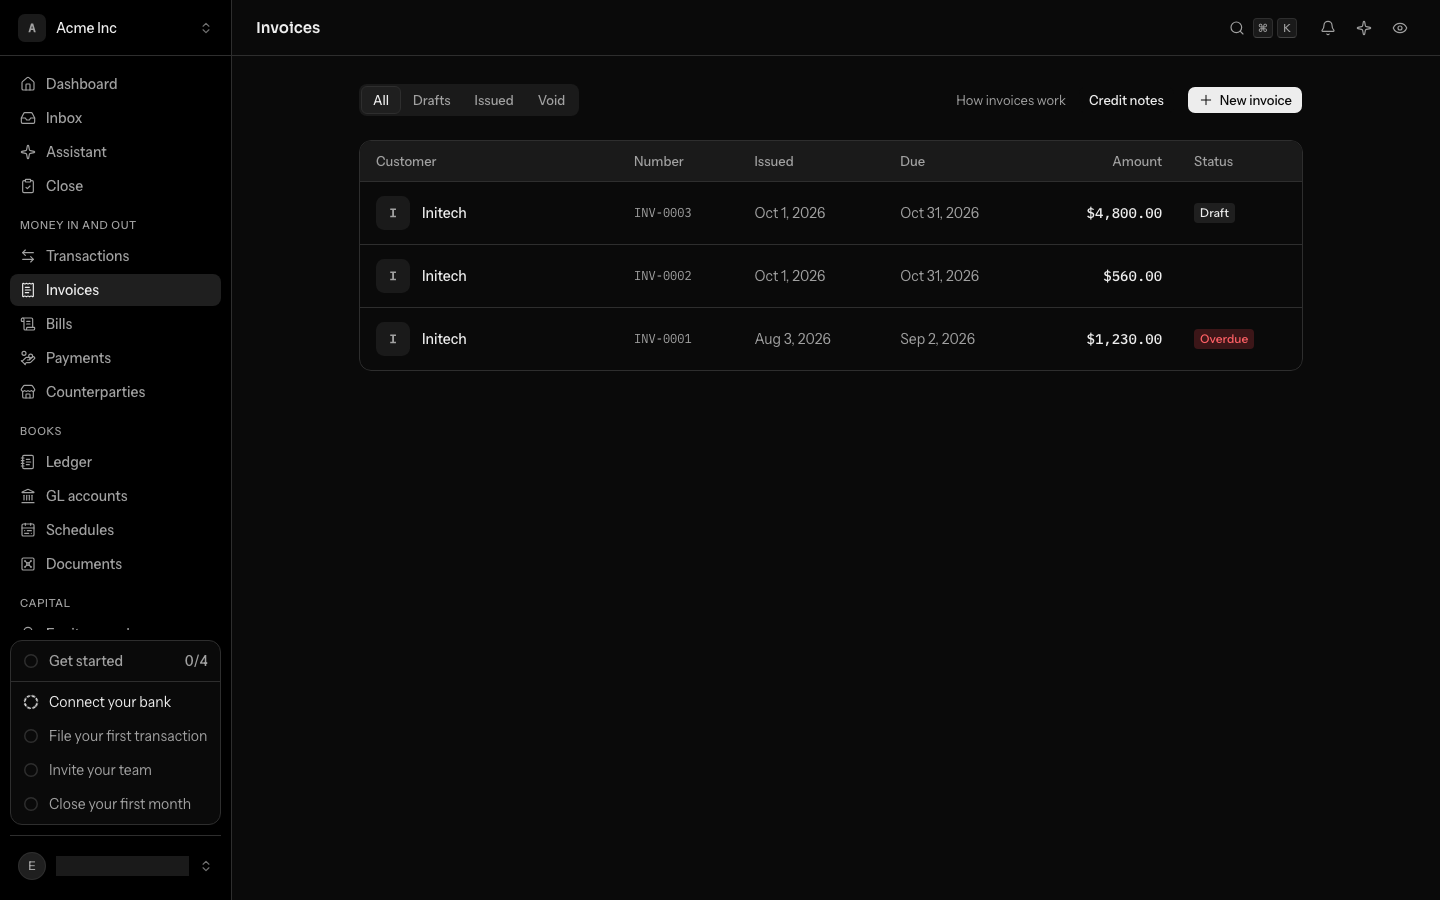
Task: Click the Assistant sparkle icon in sidebar
Action: click(28, 152)
